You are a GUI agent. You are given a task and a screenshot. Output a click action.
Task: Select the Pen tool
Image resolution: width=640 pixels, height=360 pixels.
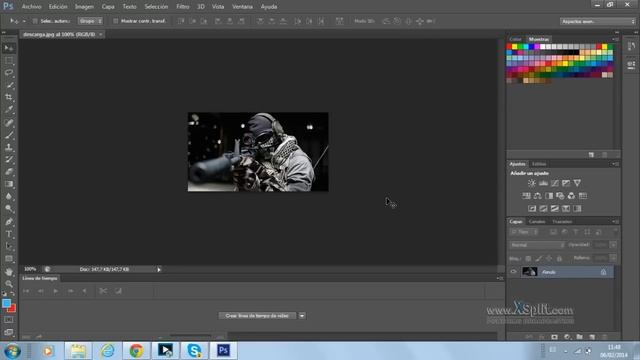pos(9,222)
